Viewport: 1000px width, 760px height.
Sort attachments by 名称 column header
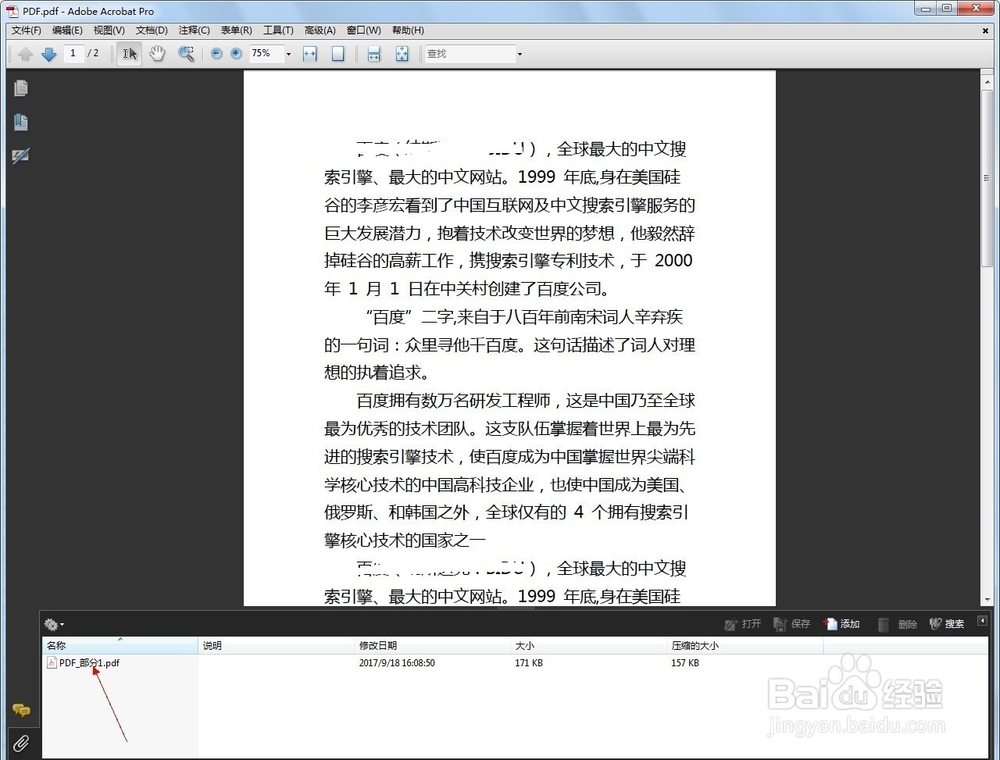[121, 645]
